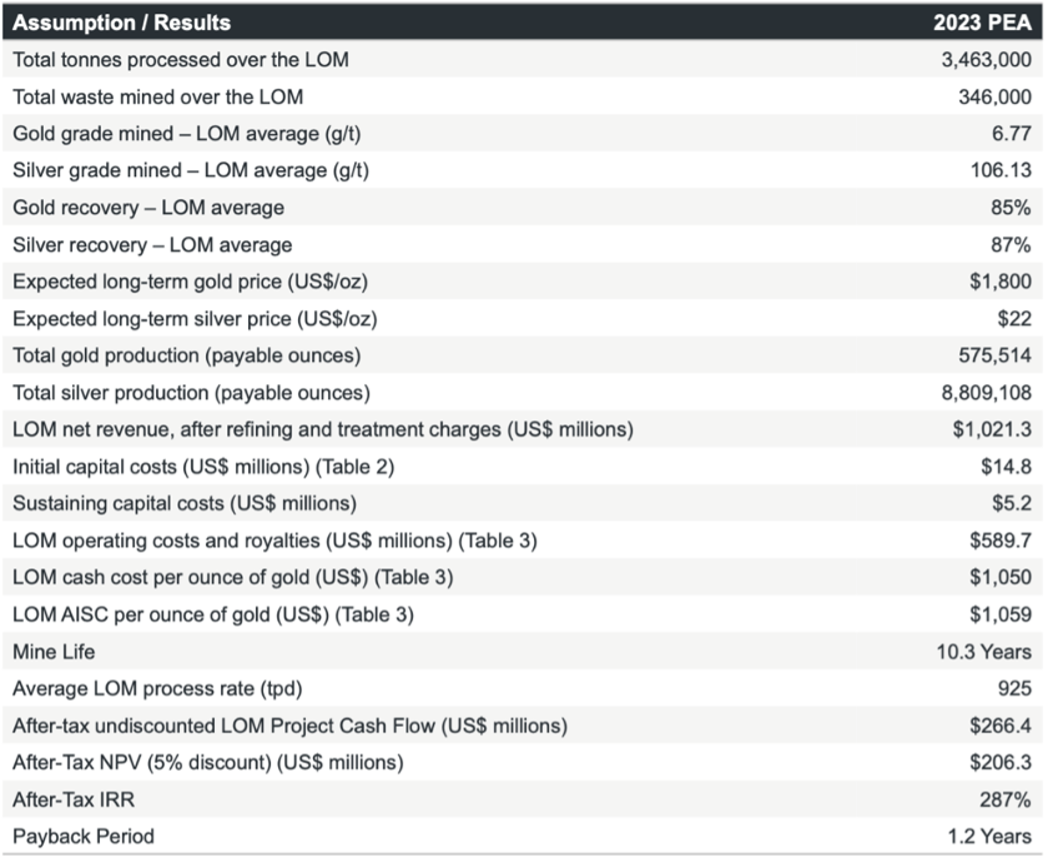Click the 3,463,000 tonnes value
The height and width of the screenshot is (864, 1057).
pyautogui.click(x=985, y=59)
